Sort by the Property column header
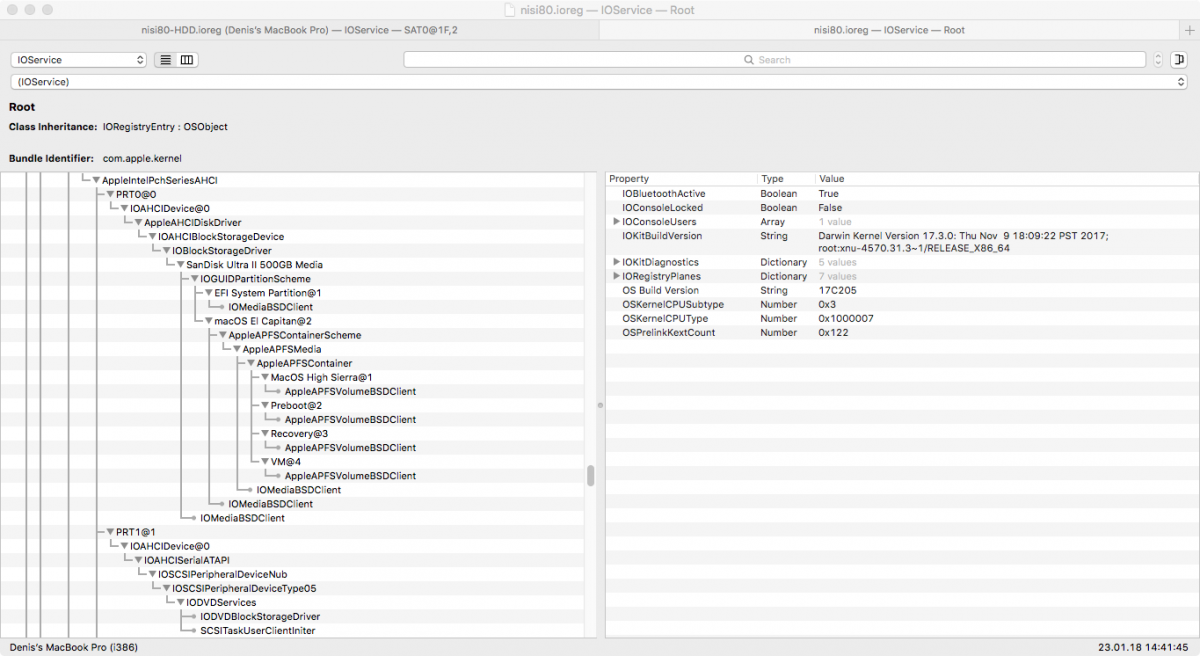The image size is (1200, 656). [680, 179]
